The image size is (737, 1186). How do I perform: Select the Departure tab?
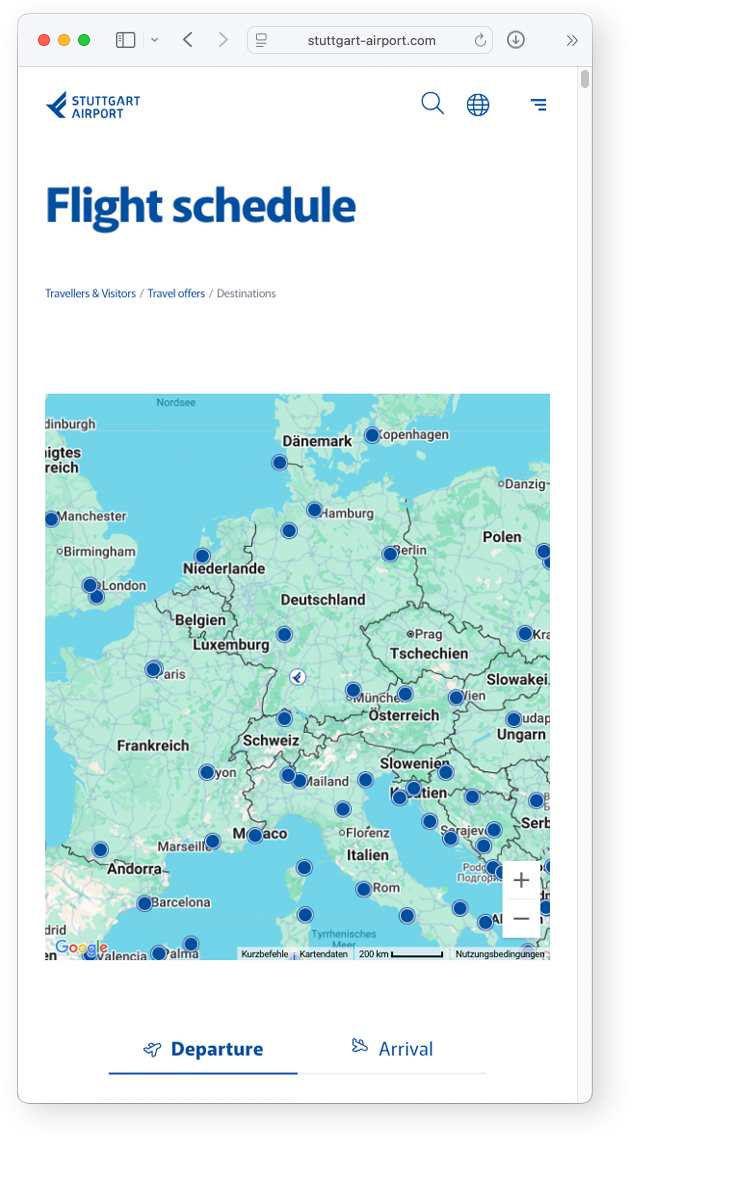pyautogui.click(x=203, y=1049)
